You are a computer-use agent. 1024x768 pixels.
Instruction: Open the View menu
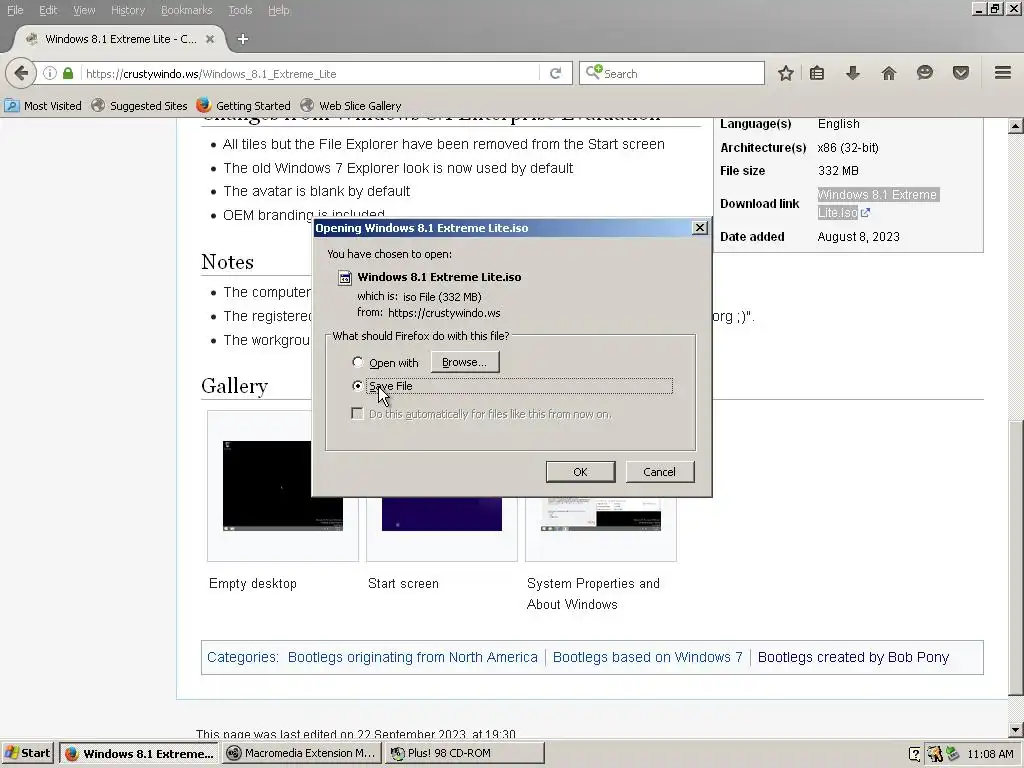coord(84,10)
